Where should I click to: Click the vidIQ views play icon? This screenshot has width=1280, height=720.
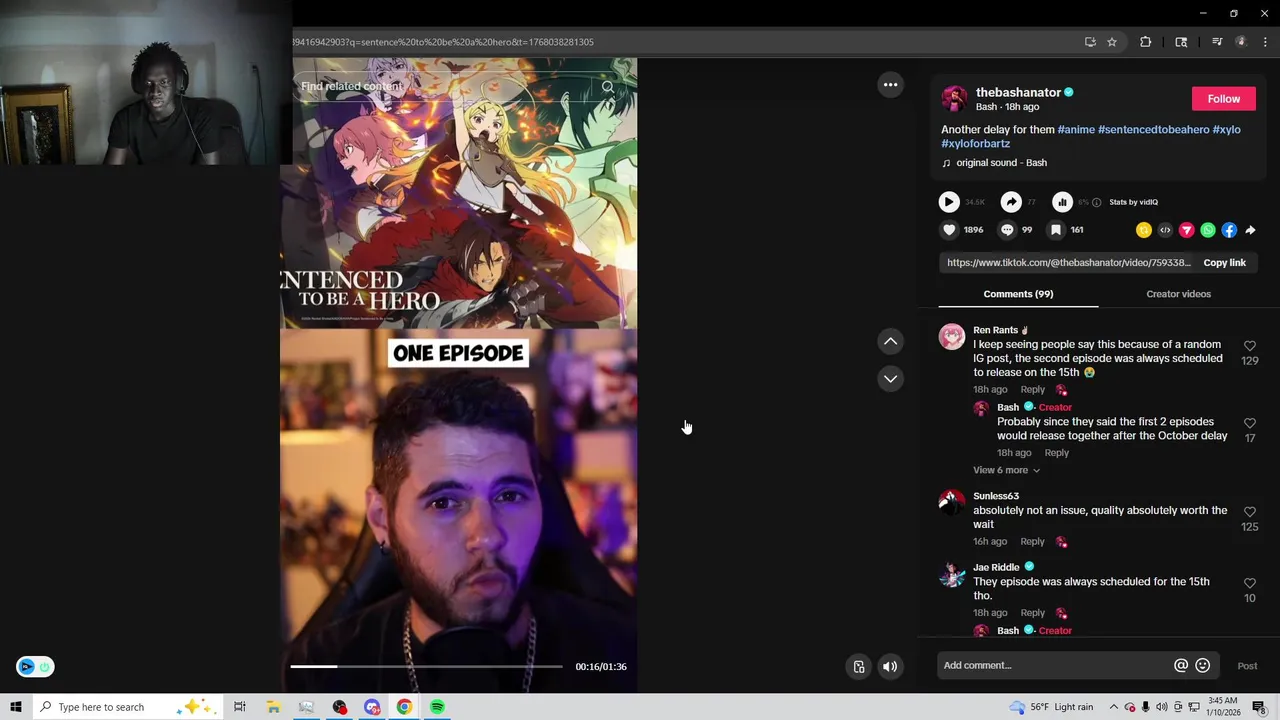tap(948, 202)
